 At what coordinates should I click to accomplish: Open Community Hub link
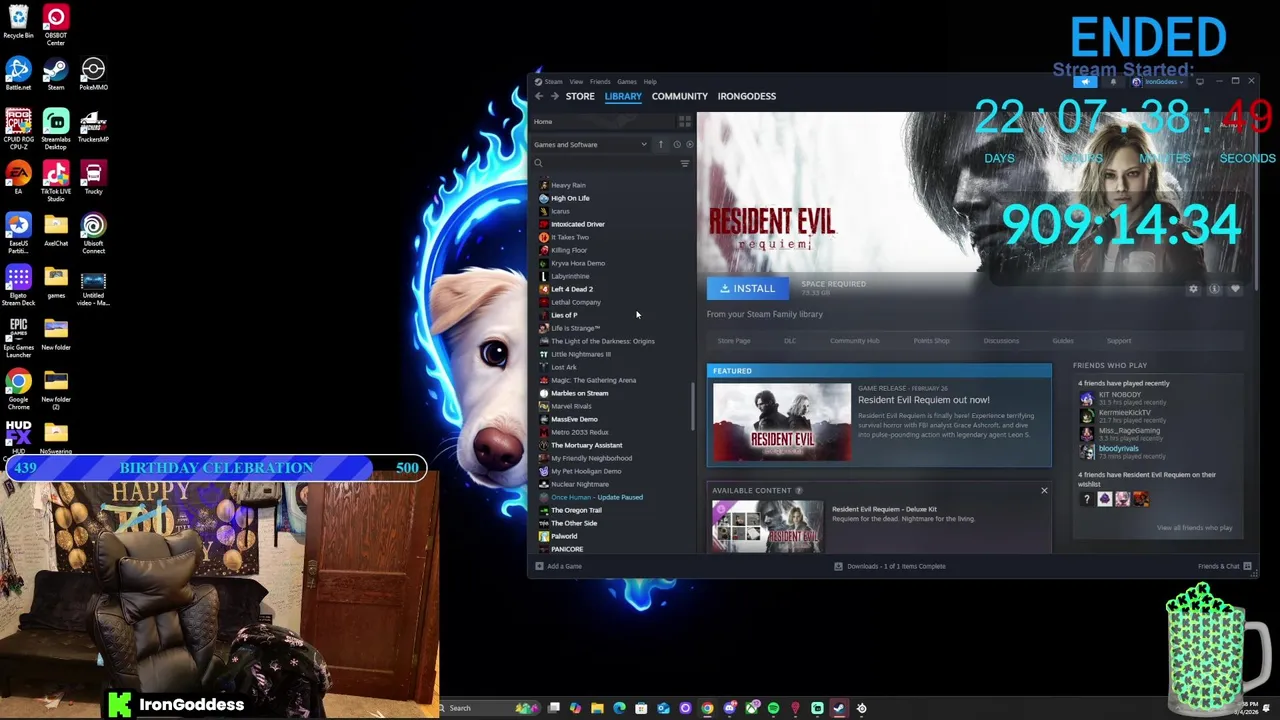(x=854, y=341)
